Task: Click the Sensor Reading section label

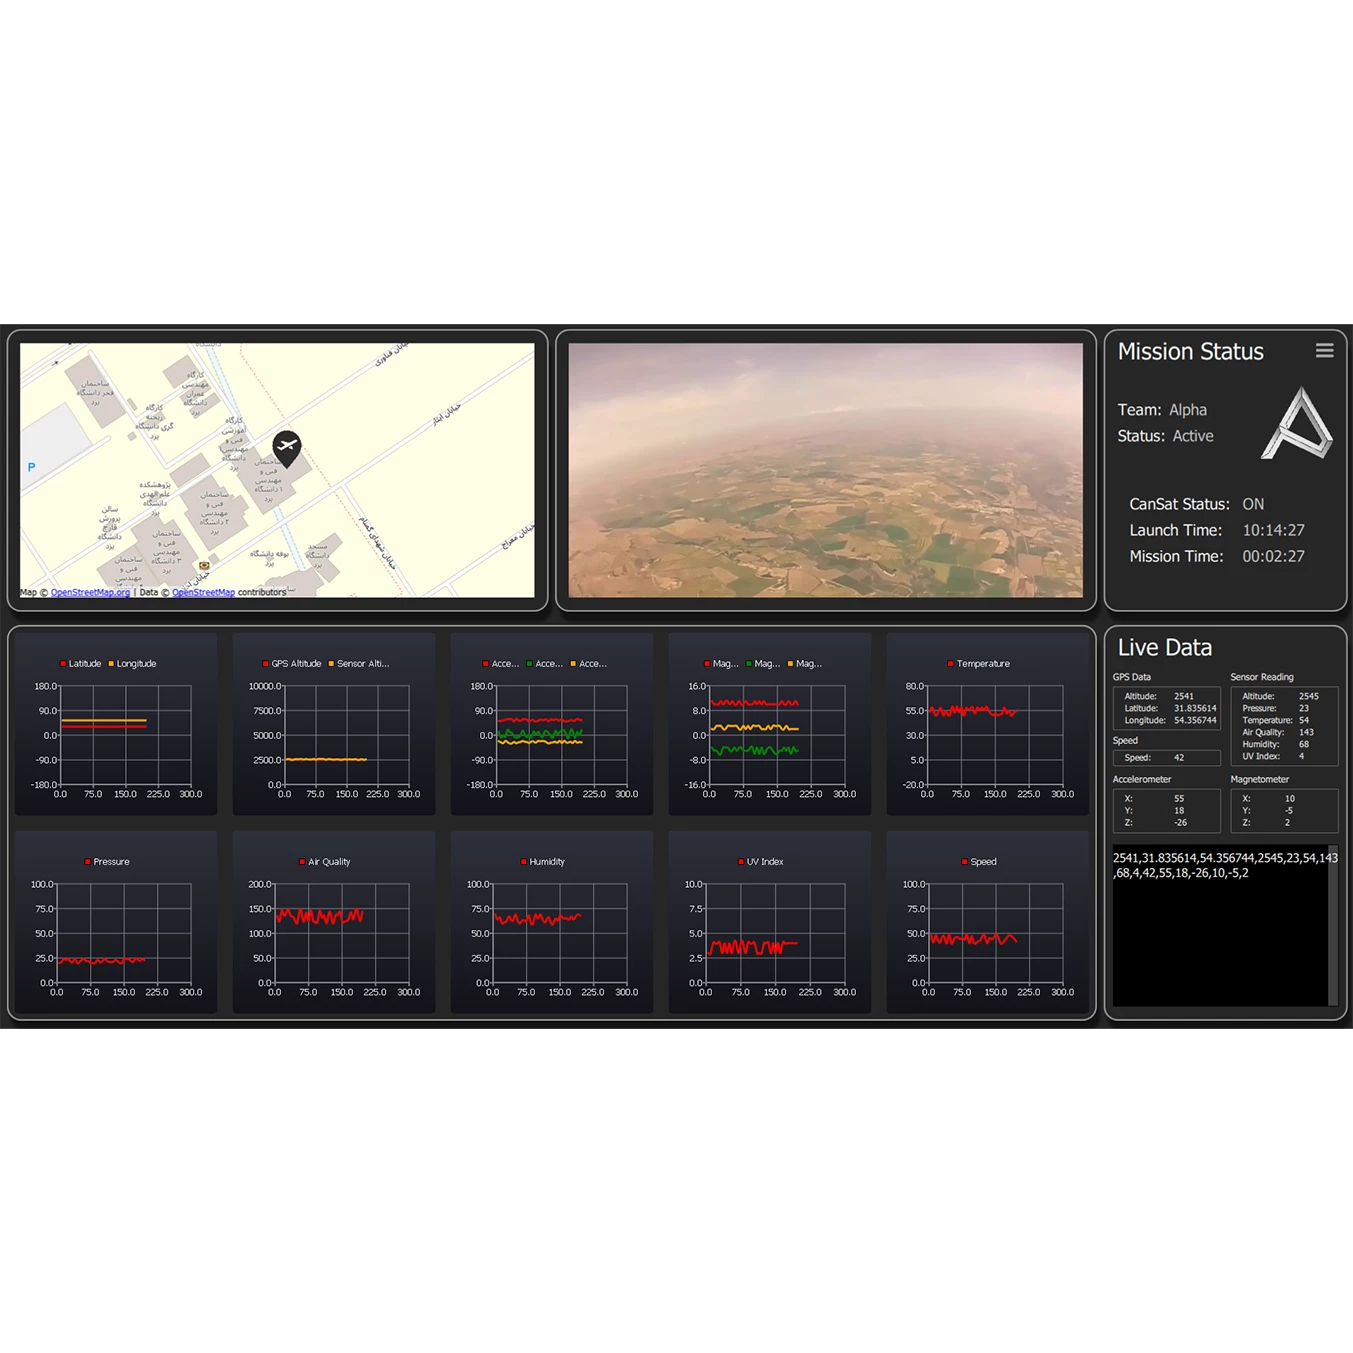Action: tap(1261, 677)
